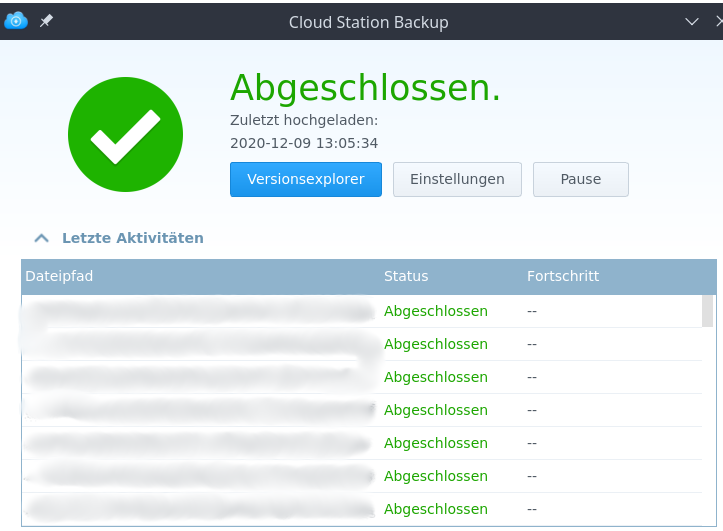
Task: Open the title bar dropdown chevron
Action: tap(692, 21)
